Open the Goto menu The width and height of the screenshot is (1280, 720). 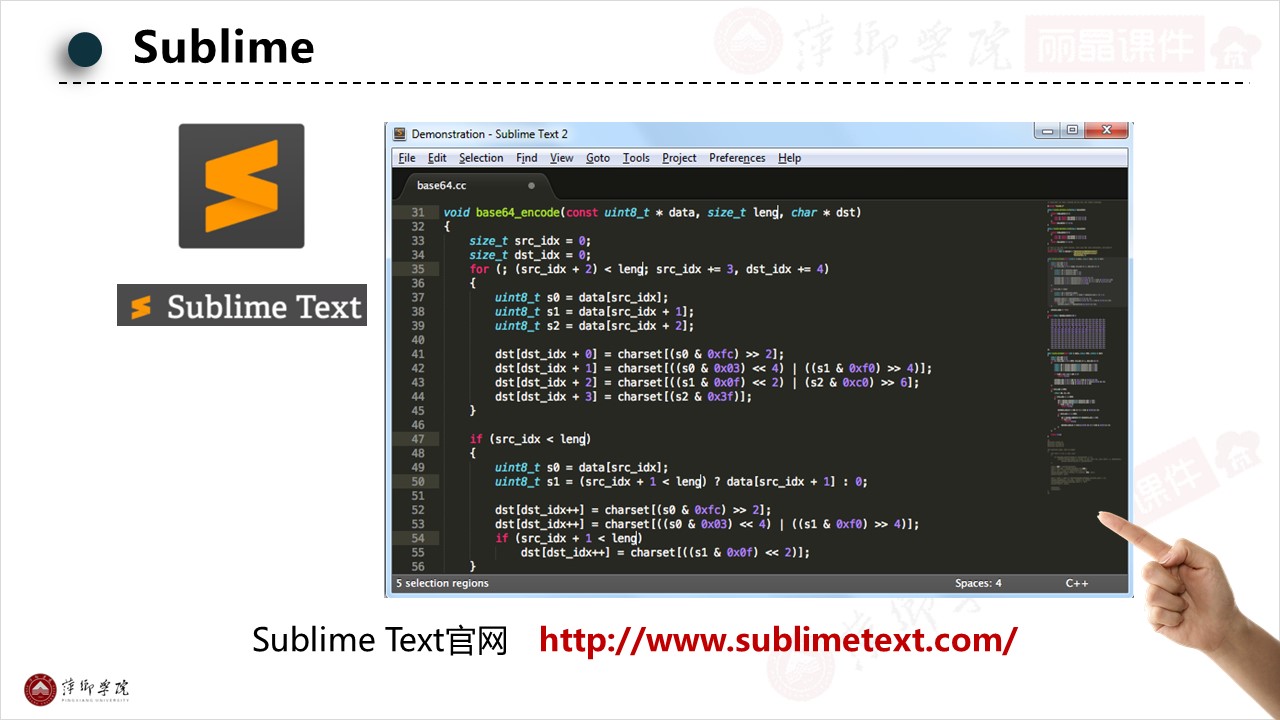598,158
